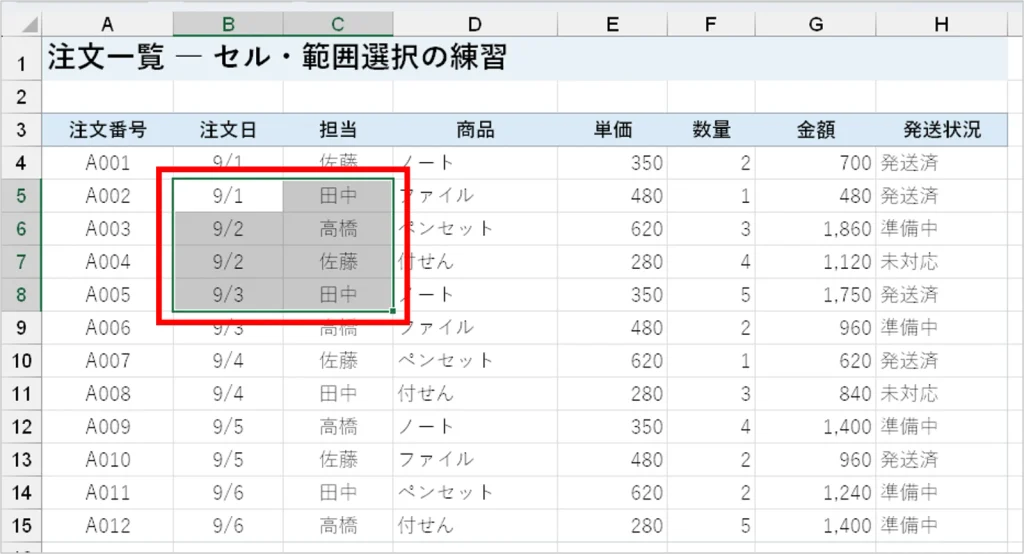Image resolution: width=1024 pixels, height=554 pixels.
Task: Click the 商品 header cell
Action: coord(475,129)
